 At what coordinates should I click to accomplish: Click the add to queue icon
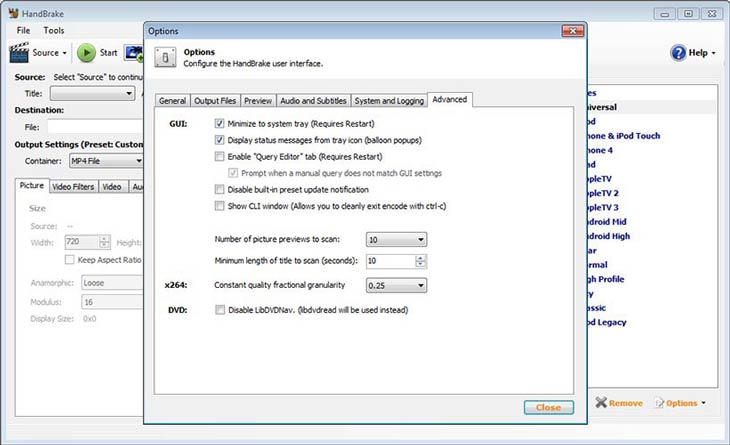134,53
